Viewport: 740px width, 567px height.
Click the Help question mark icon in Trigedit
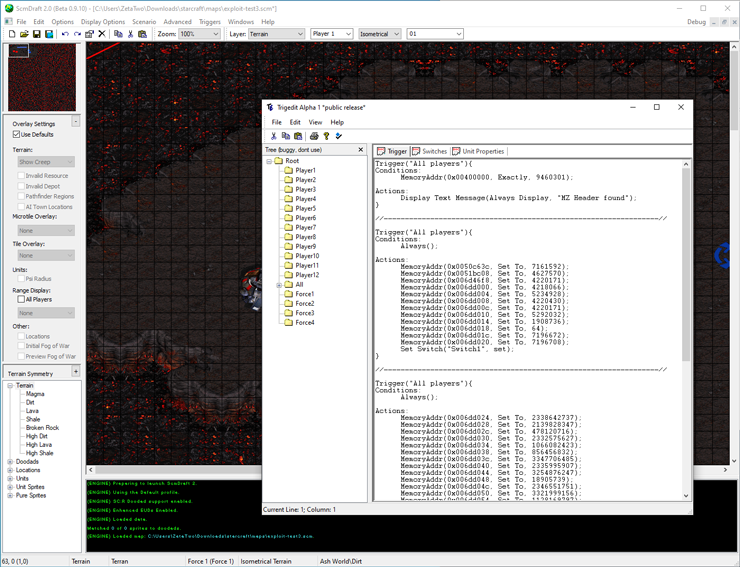326,136
